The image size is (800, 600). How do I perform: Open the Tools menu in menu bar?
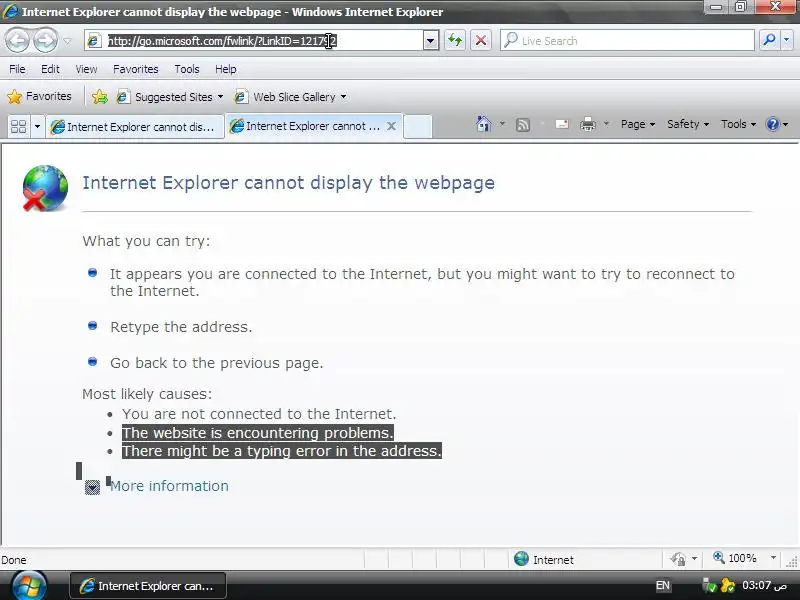pos(187,69)
